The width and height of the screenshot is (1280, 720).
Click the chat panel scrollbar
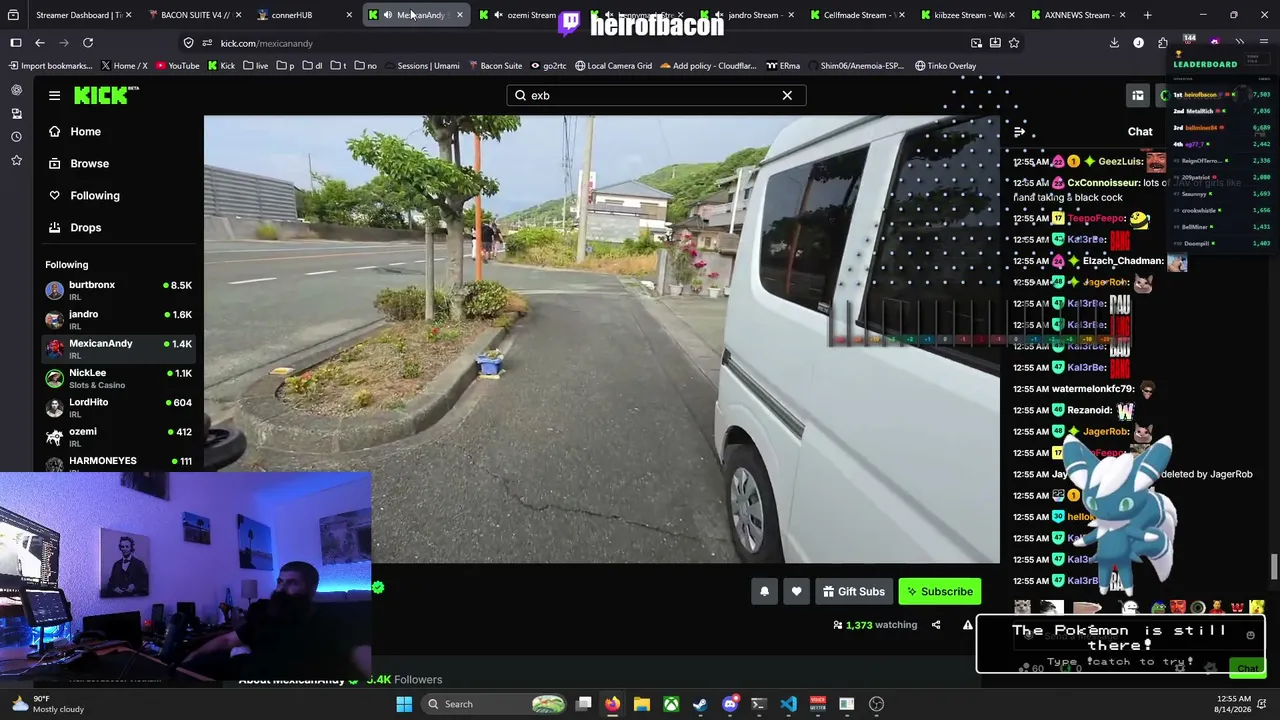(1273, 565)
